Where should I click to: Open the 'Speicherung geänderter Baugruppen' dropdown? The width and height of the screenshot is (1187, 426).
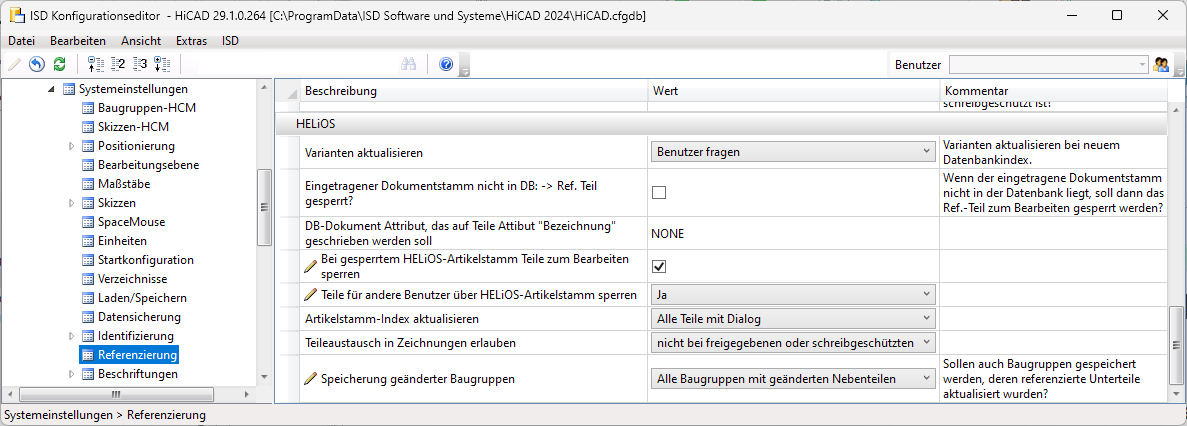click(793, 378)
